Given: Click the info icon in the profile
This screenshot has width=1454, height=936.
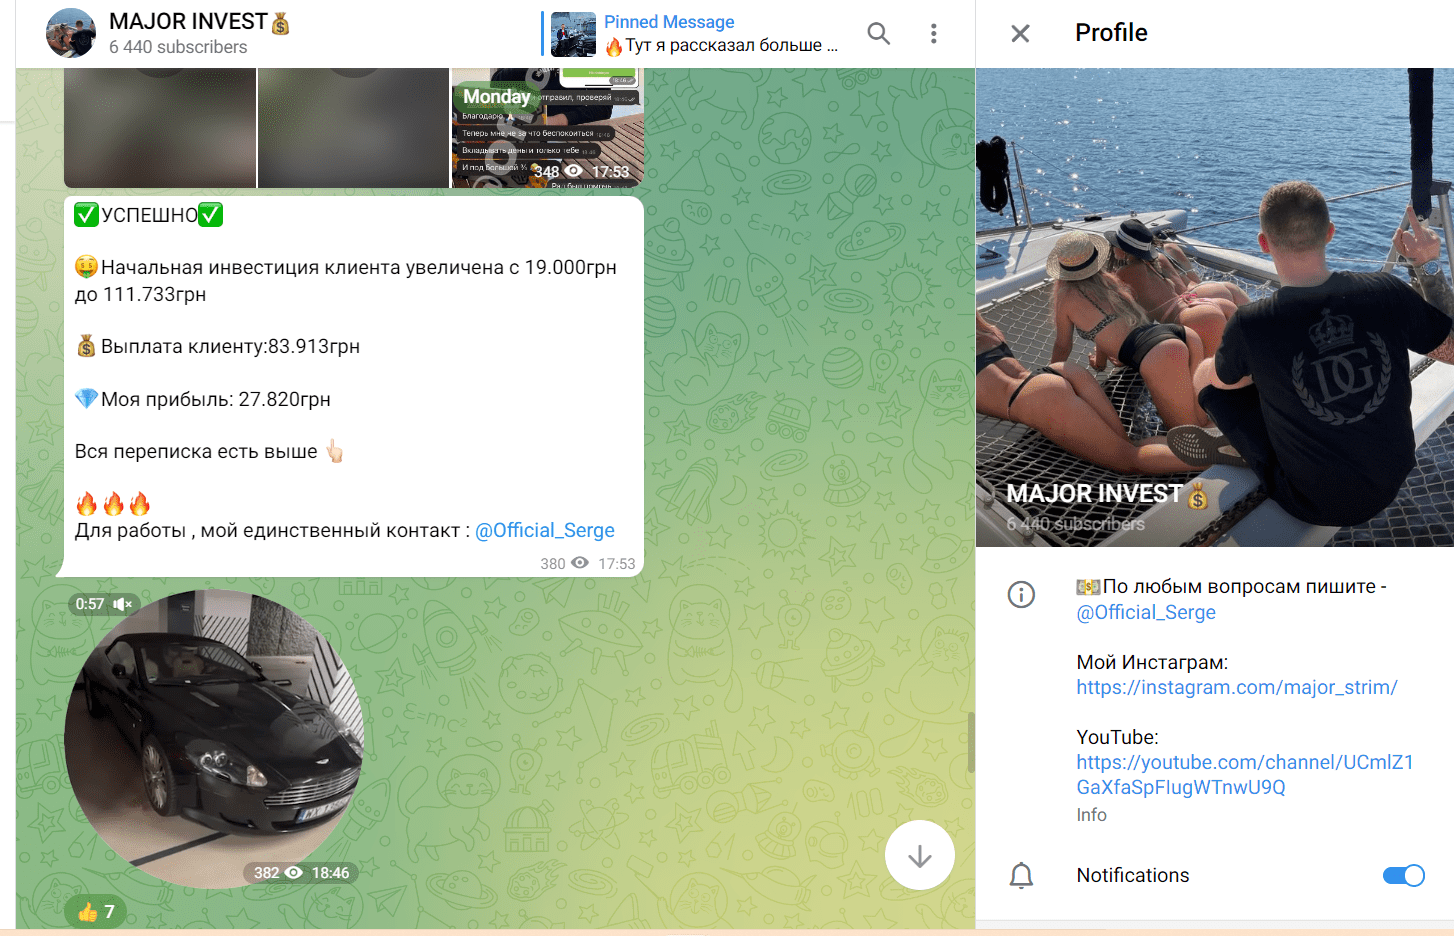Looking at the screenshot, I should [x=1021, y=596].
